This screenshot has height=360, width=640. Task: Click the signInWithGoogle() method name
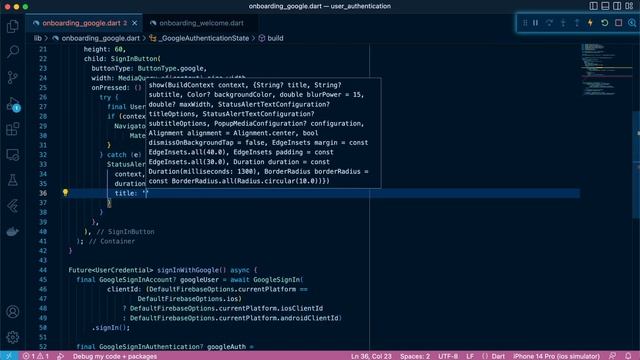click(x=188, y=270)
